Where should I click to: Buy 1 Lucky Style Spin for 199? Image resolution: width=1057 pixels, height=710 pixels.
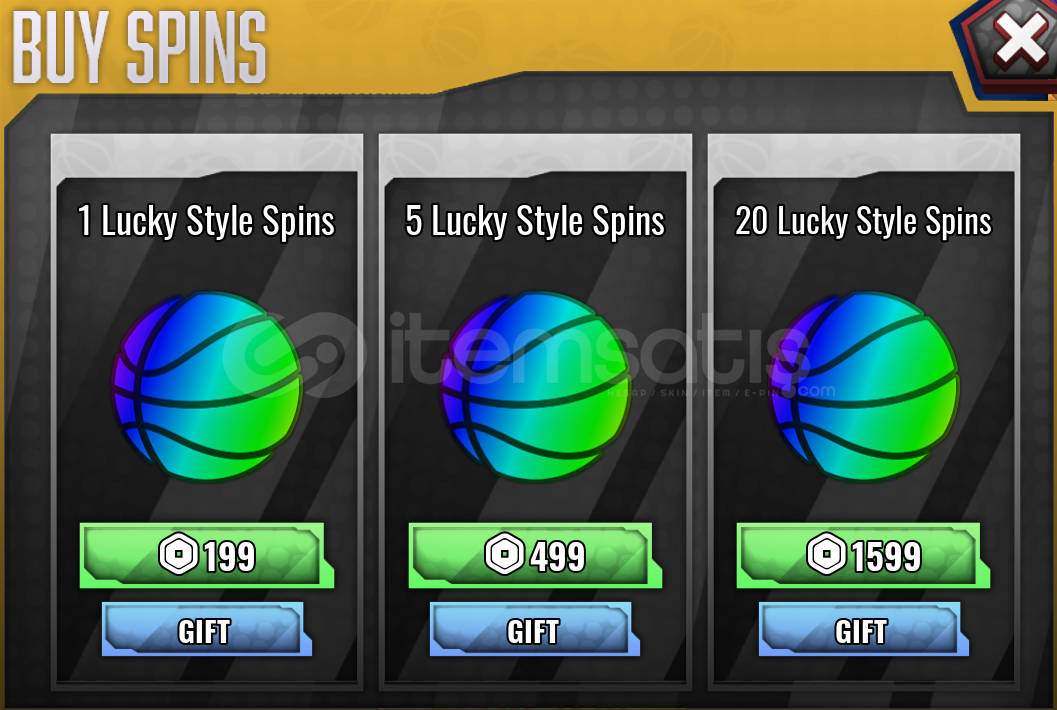pos(206,556)
